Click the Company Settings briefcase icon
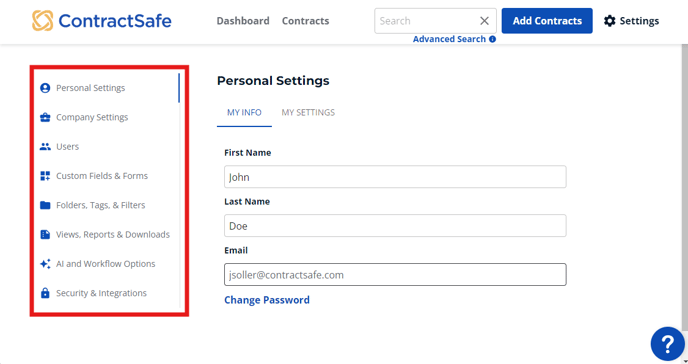This screenshot has height=364, width=688. 45,118
